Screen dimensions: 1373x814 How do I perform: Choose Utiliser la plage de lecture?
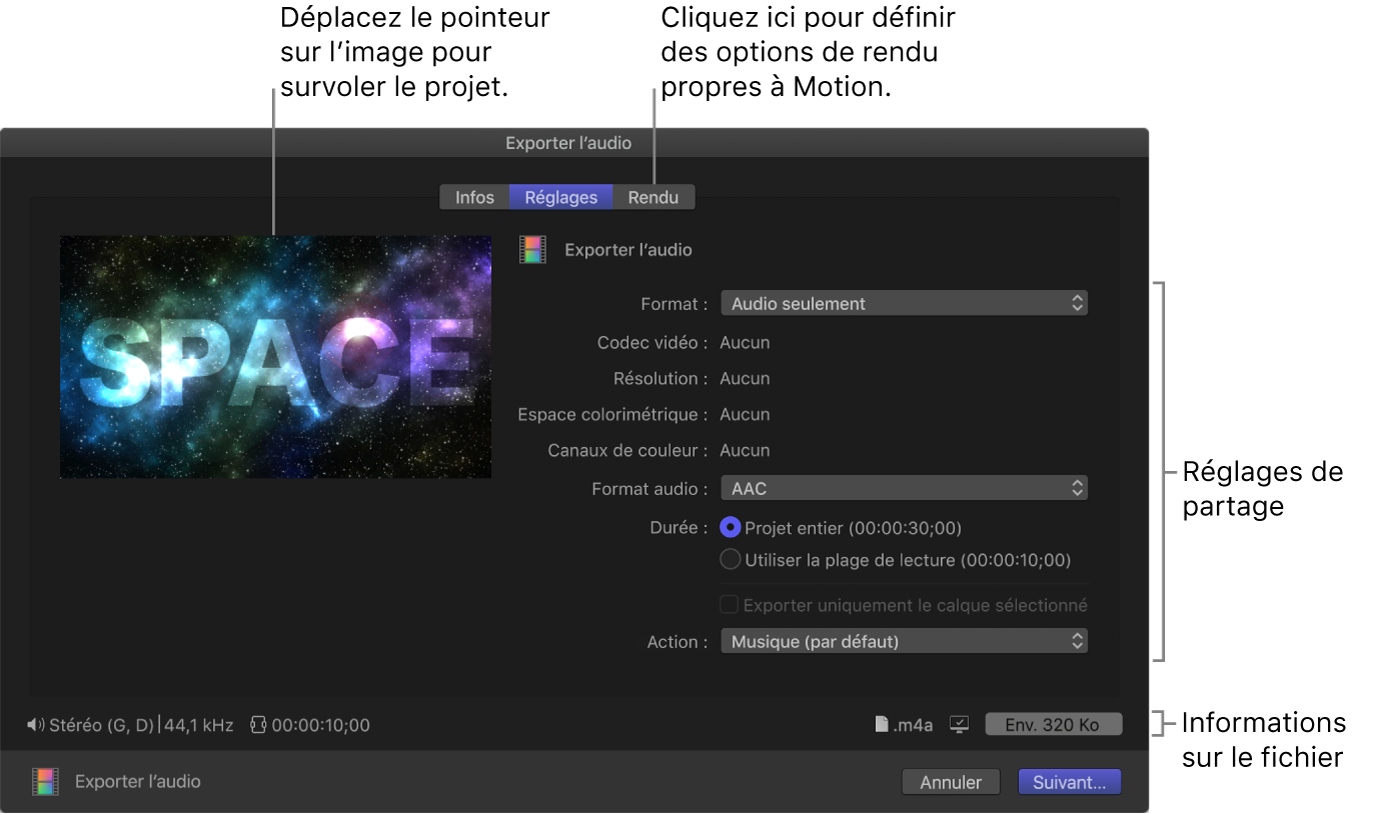(730, 559)
